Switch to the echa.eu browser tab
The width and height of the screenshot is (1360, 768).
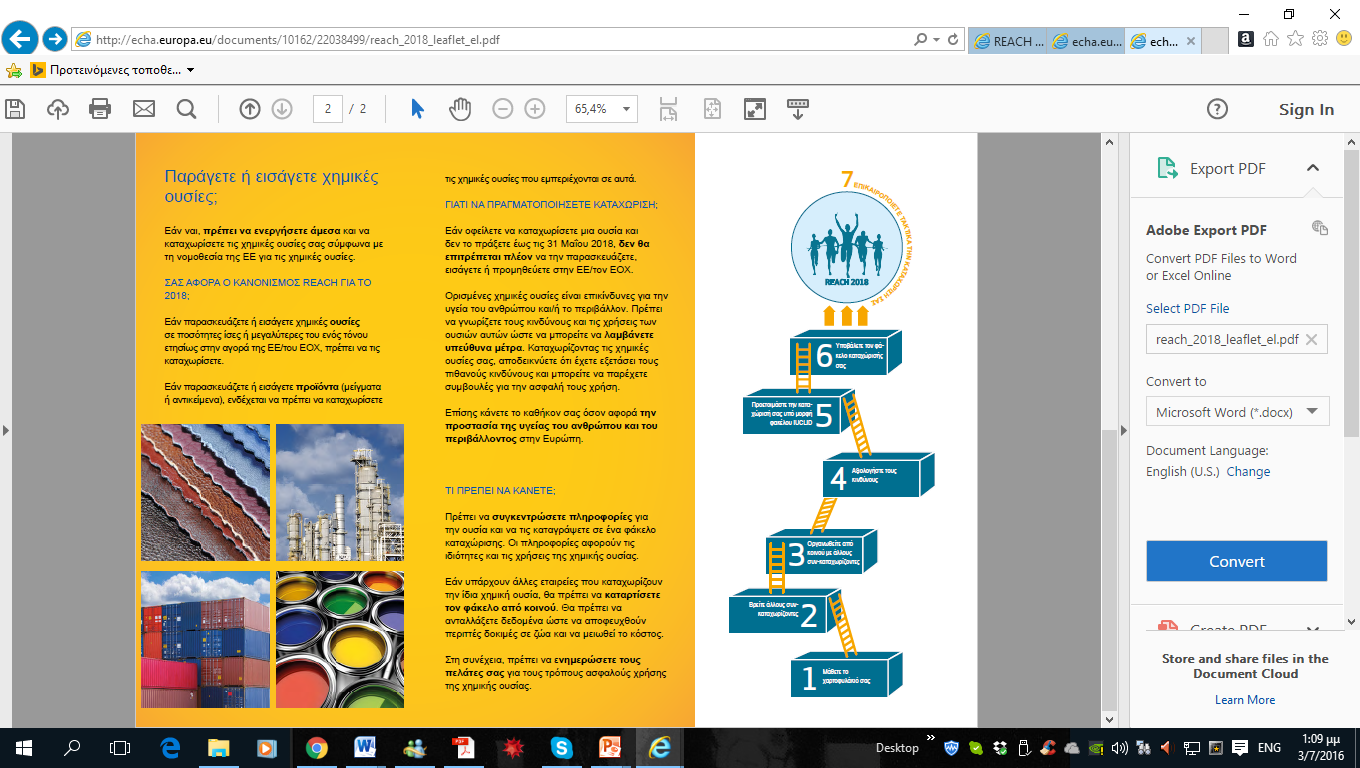[x=1085, y=41]
